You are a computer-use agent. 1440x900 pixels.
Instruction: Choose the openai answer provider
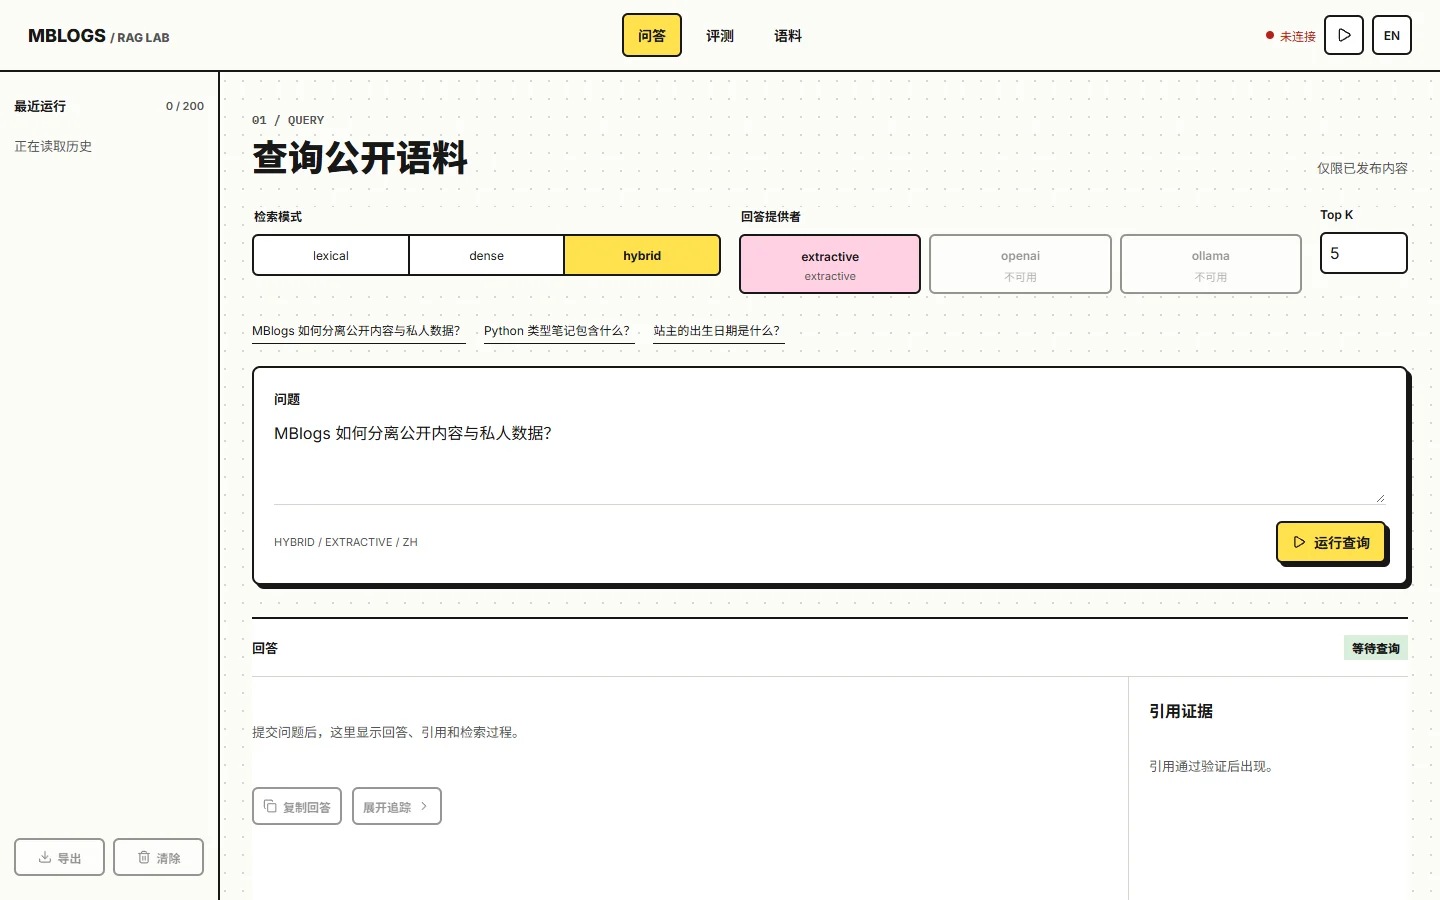point(1020,264)
